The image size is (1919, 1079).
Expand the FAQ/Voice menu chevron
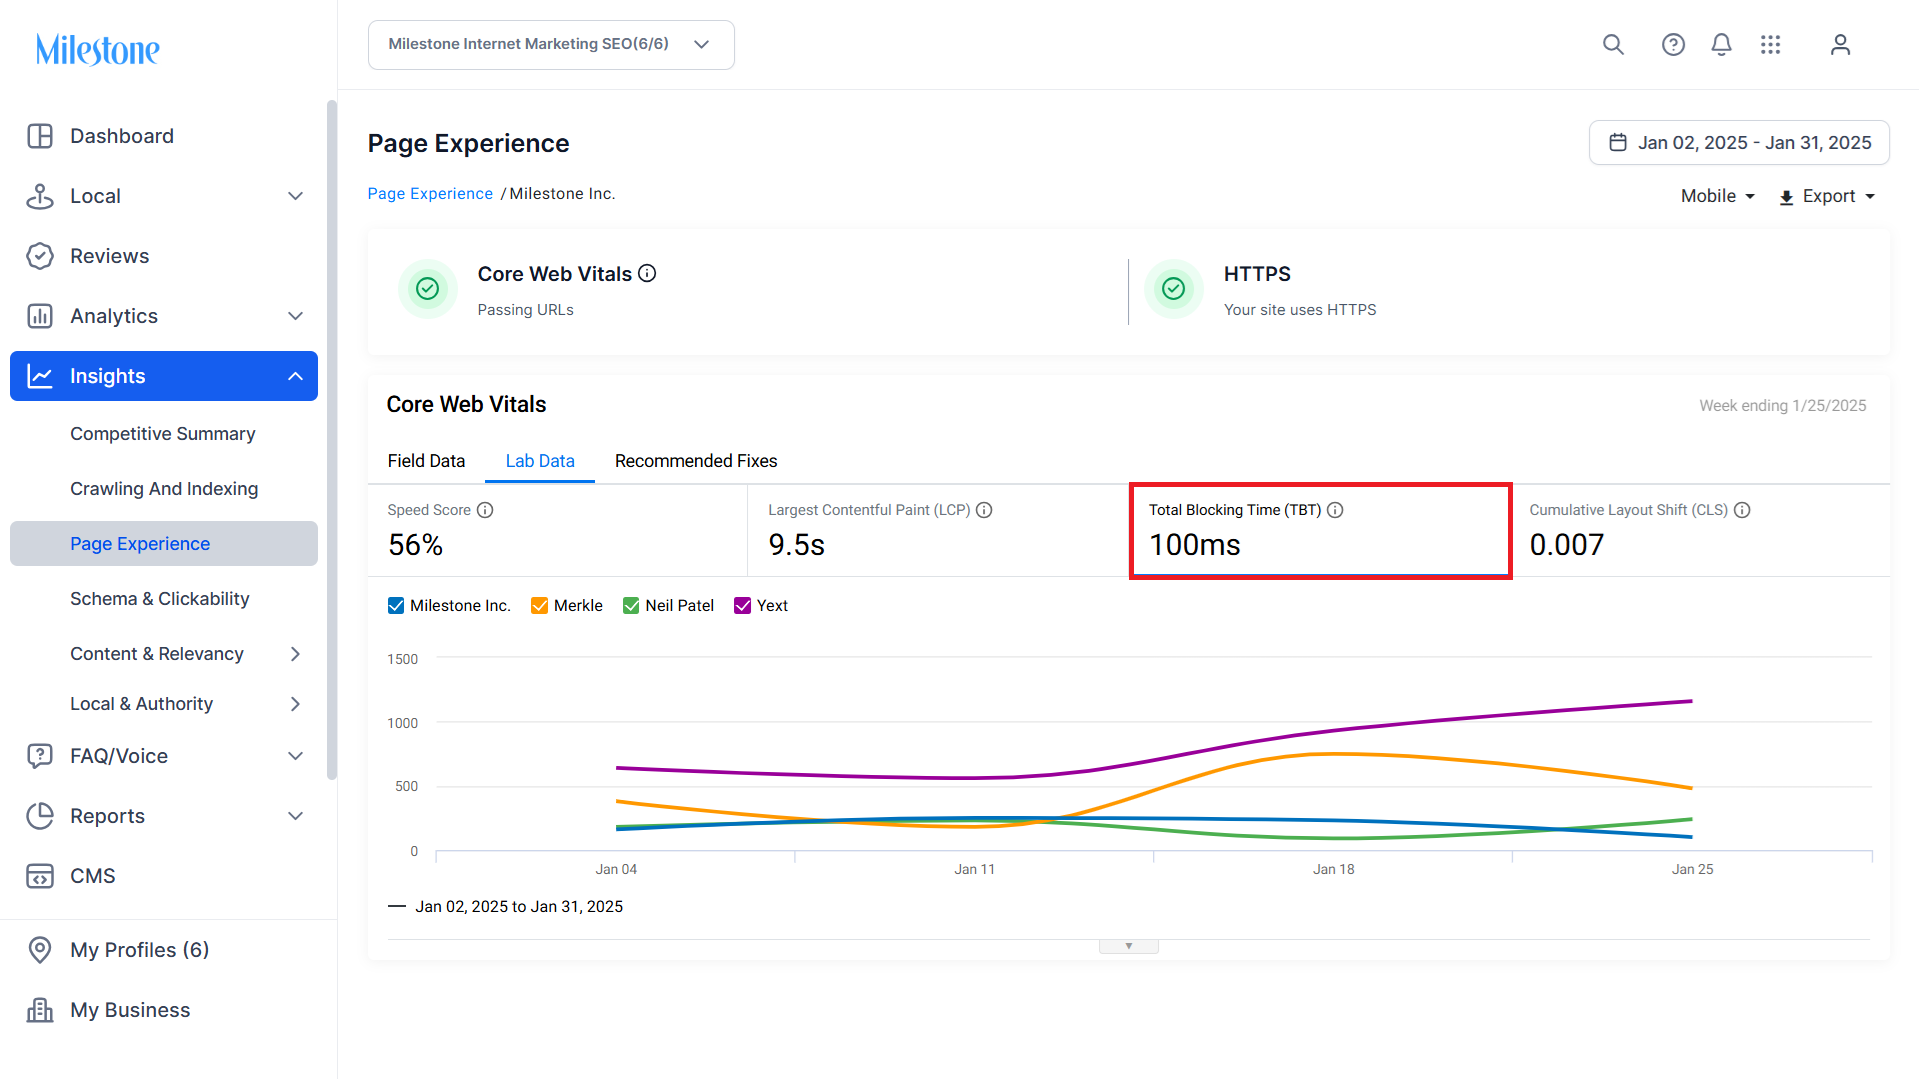[x=295, y=756]
